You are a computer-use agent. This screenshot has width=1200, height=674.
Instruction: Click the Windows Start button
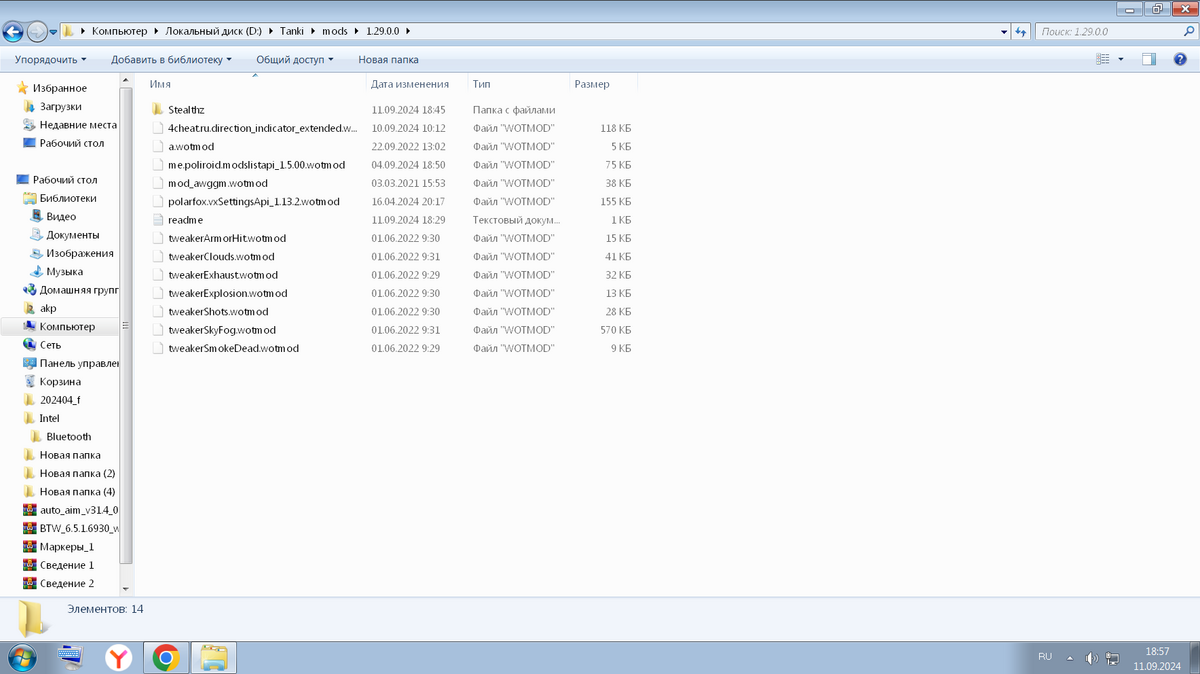(x=20, y=657)
